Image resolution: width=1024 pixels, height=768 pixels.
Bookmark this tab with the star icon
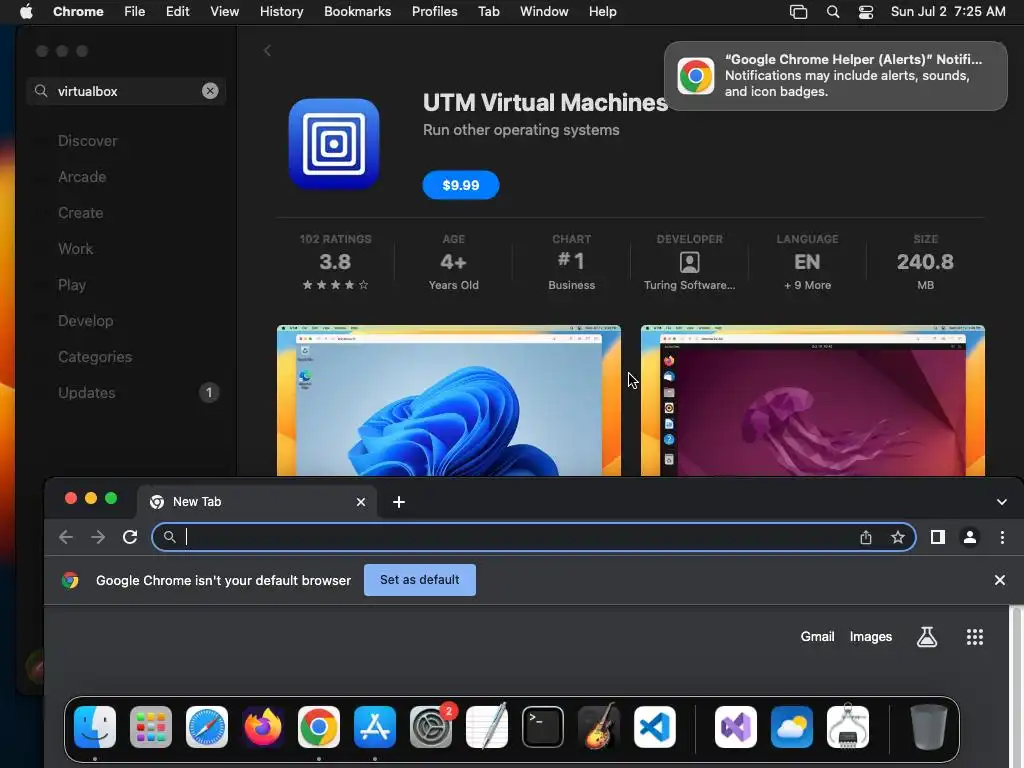898,537
